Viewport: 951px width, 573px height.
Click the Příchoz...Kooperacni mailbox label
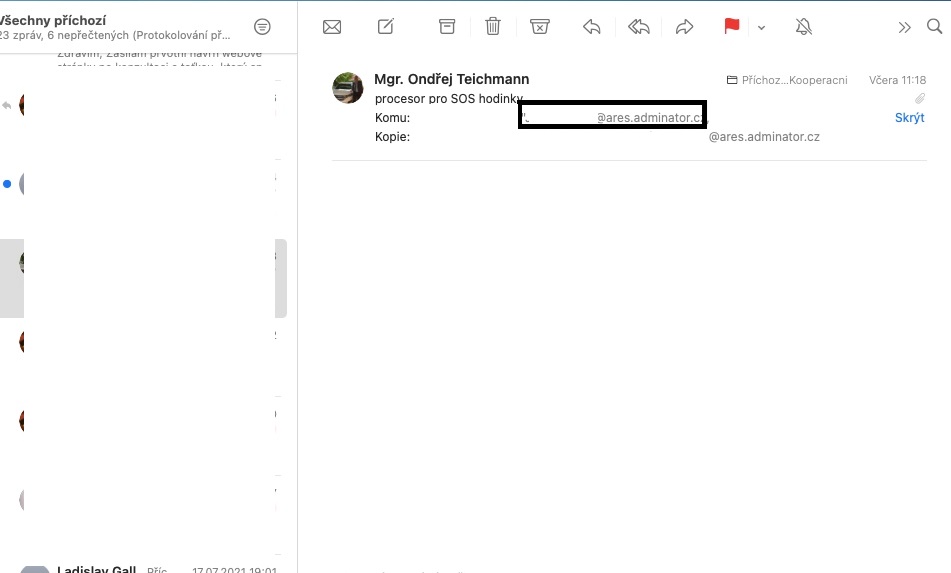click(x=787, y=80)
